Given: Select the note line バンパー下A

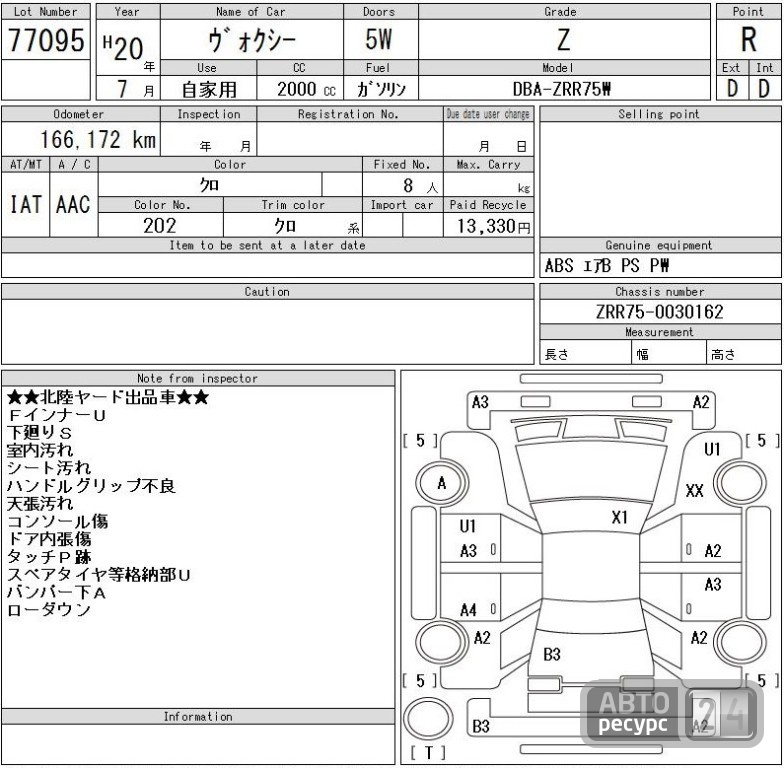Looking at the screenshot, I should tap(56, 592).
